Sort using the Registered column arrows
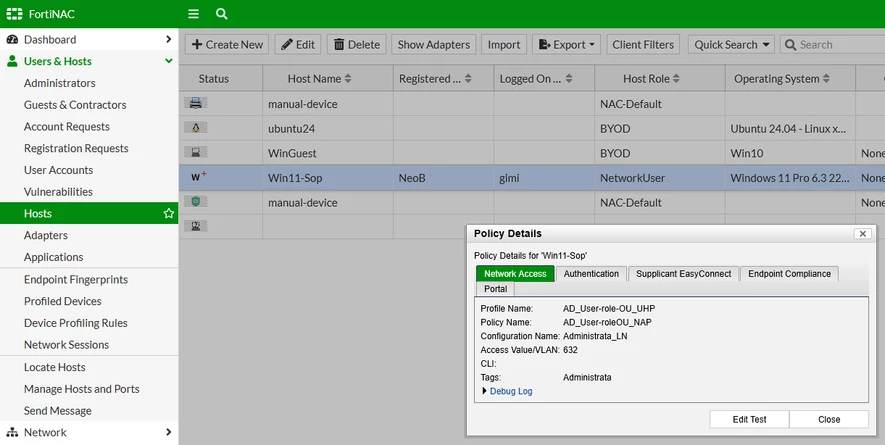This screenshot has width=885, height=445. (x=468, y=78)
